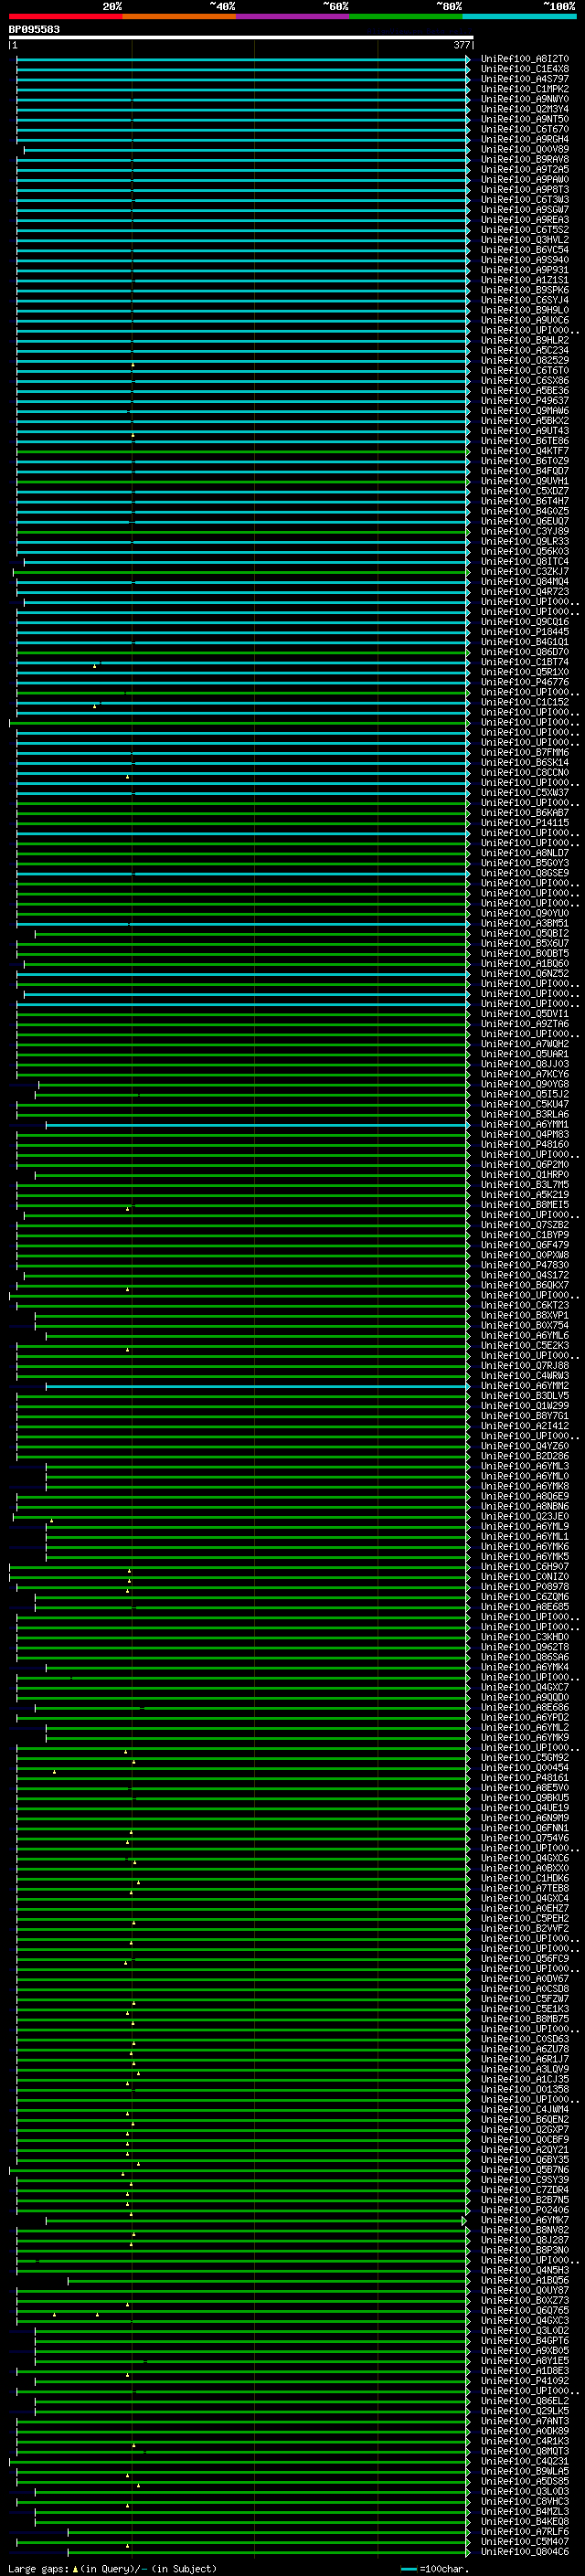
Task: Click the white query sequence ruler bar
Action: [241, 37]
